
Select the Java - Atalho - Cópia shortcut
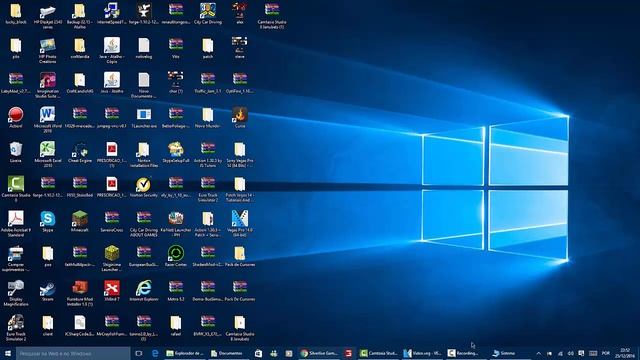(112, 45)
